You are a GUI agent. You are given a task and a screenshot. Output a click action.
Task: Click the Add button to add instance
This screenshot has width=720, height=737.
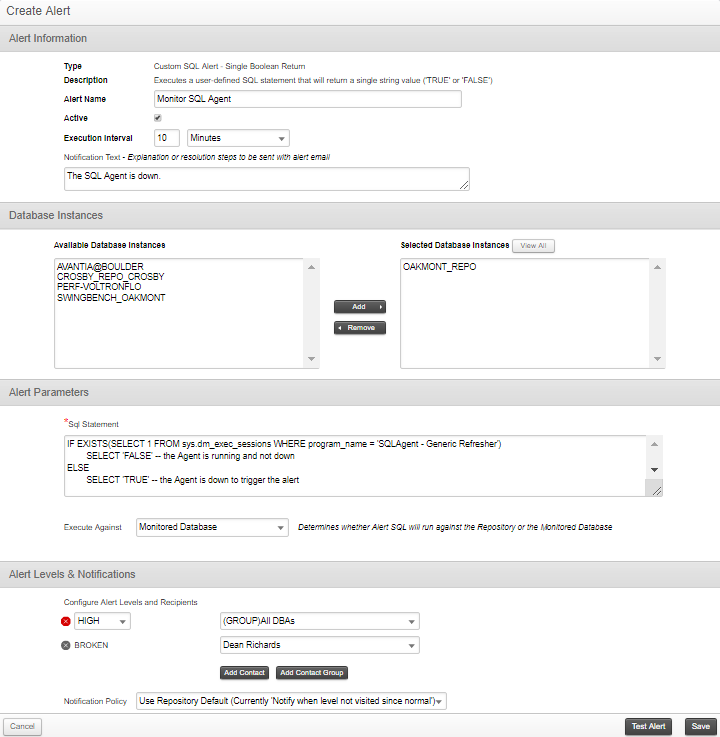coord(360,307)
